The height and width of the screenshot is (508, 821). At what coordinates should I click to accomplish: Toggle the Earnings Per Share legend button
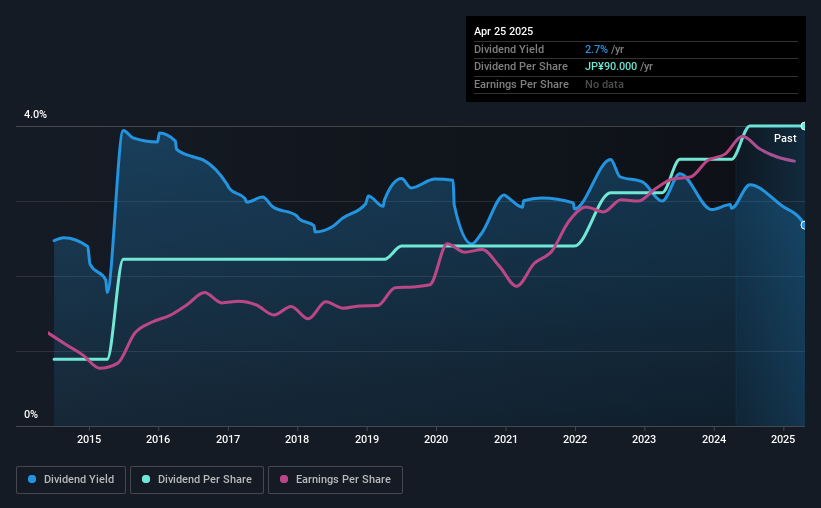pyautogui.click(x=335, y=480)
